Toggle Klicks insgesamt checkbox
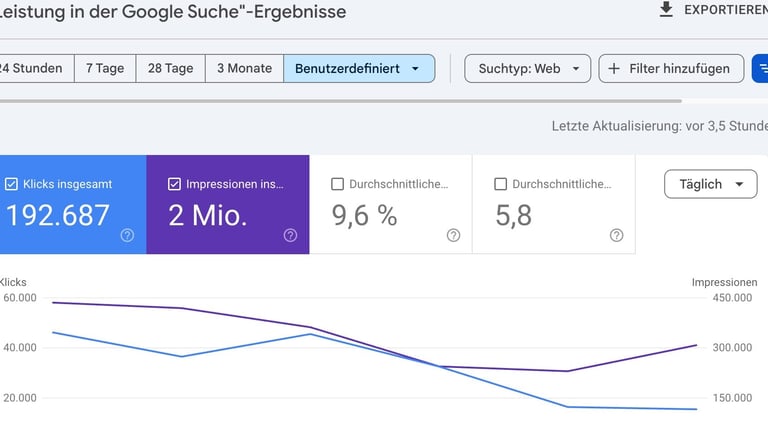The width and height of the screenshot is (768, 426). coord(11,184)
